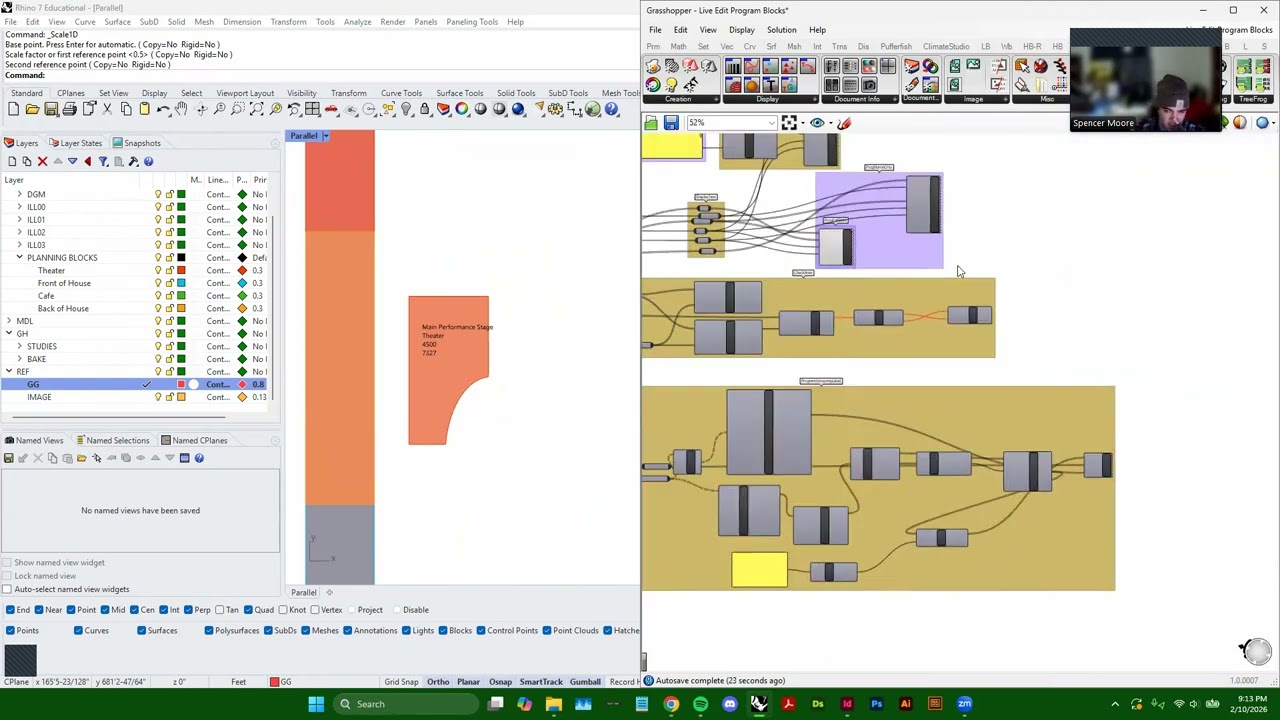Viewport: 1280px width, 720px height.
Task: Expand the MDL layer
Action: (x=9, y=321)
